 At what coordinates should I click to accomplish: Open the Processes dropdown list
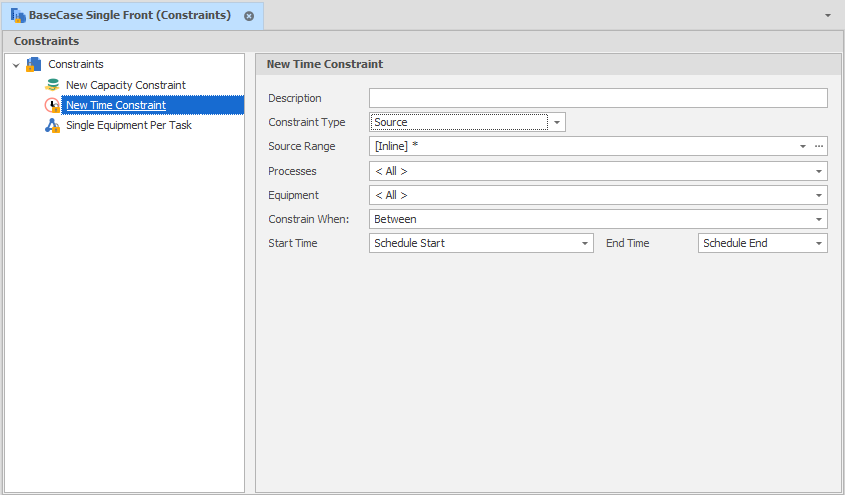(x=819, y=171)
